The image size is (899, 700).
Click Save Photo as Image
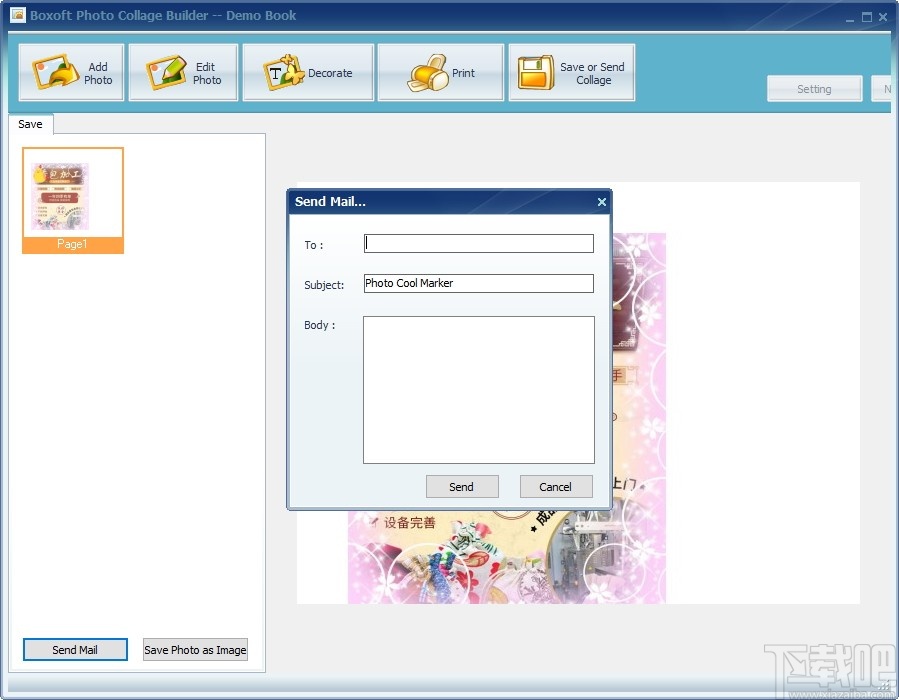point(195,650)
